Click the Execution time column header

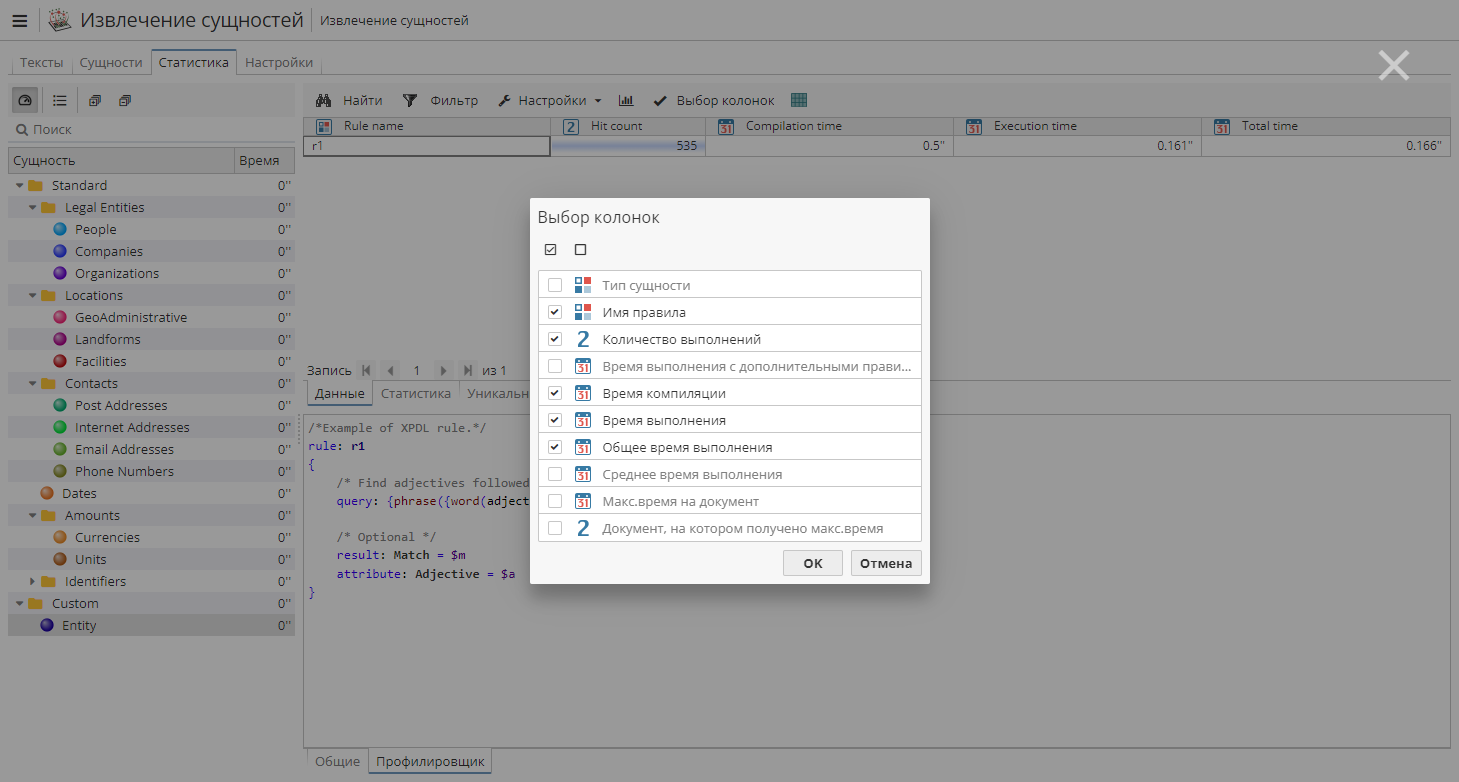coord(1077,126)
